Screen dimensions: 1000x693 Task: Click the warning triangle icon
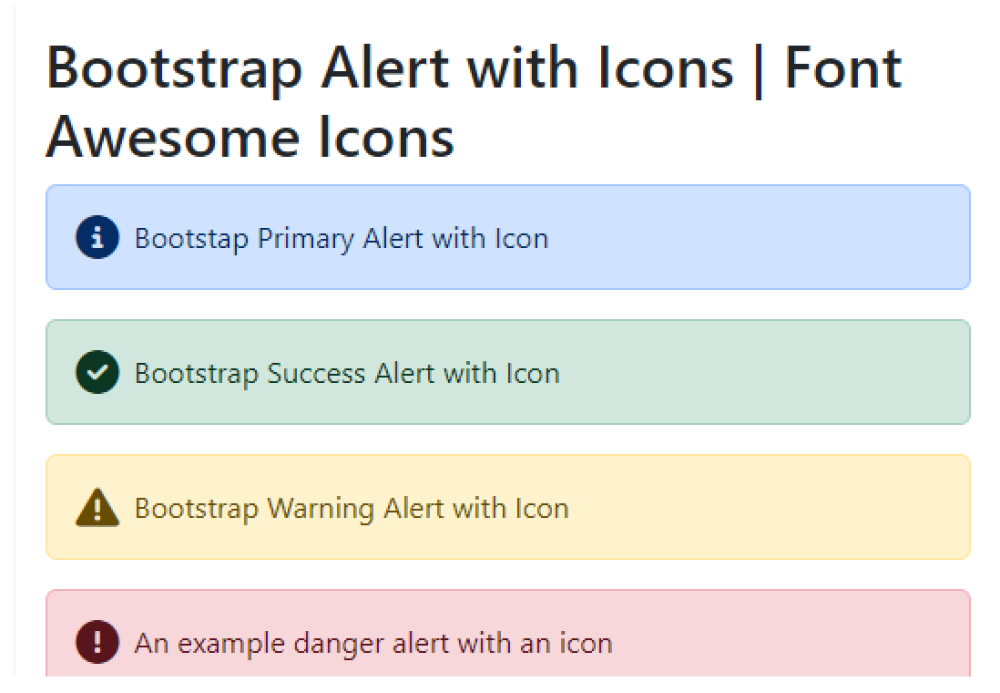[x=97, y=508]
